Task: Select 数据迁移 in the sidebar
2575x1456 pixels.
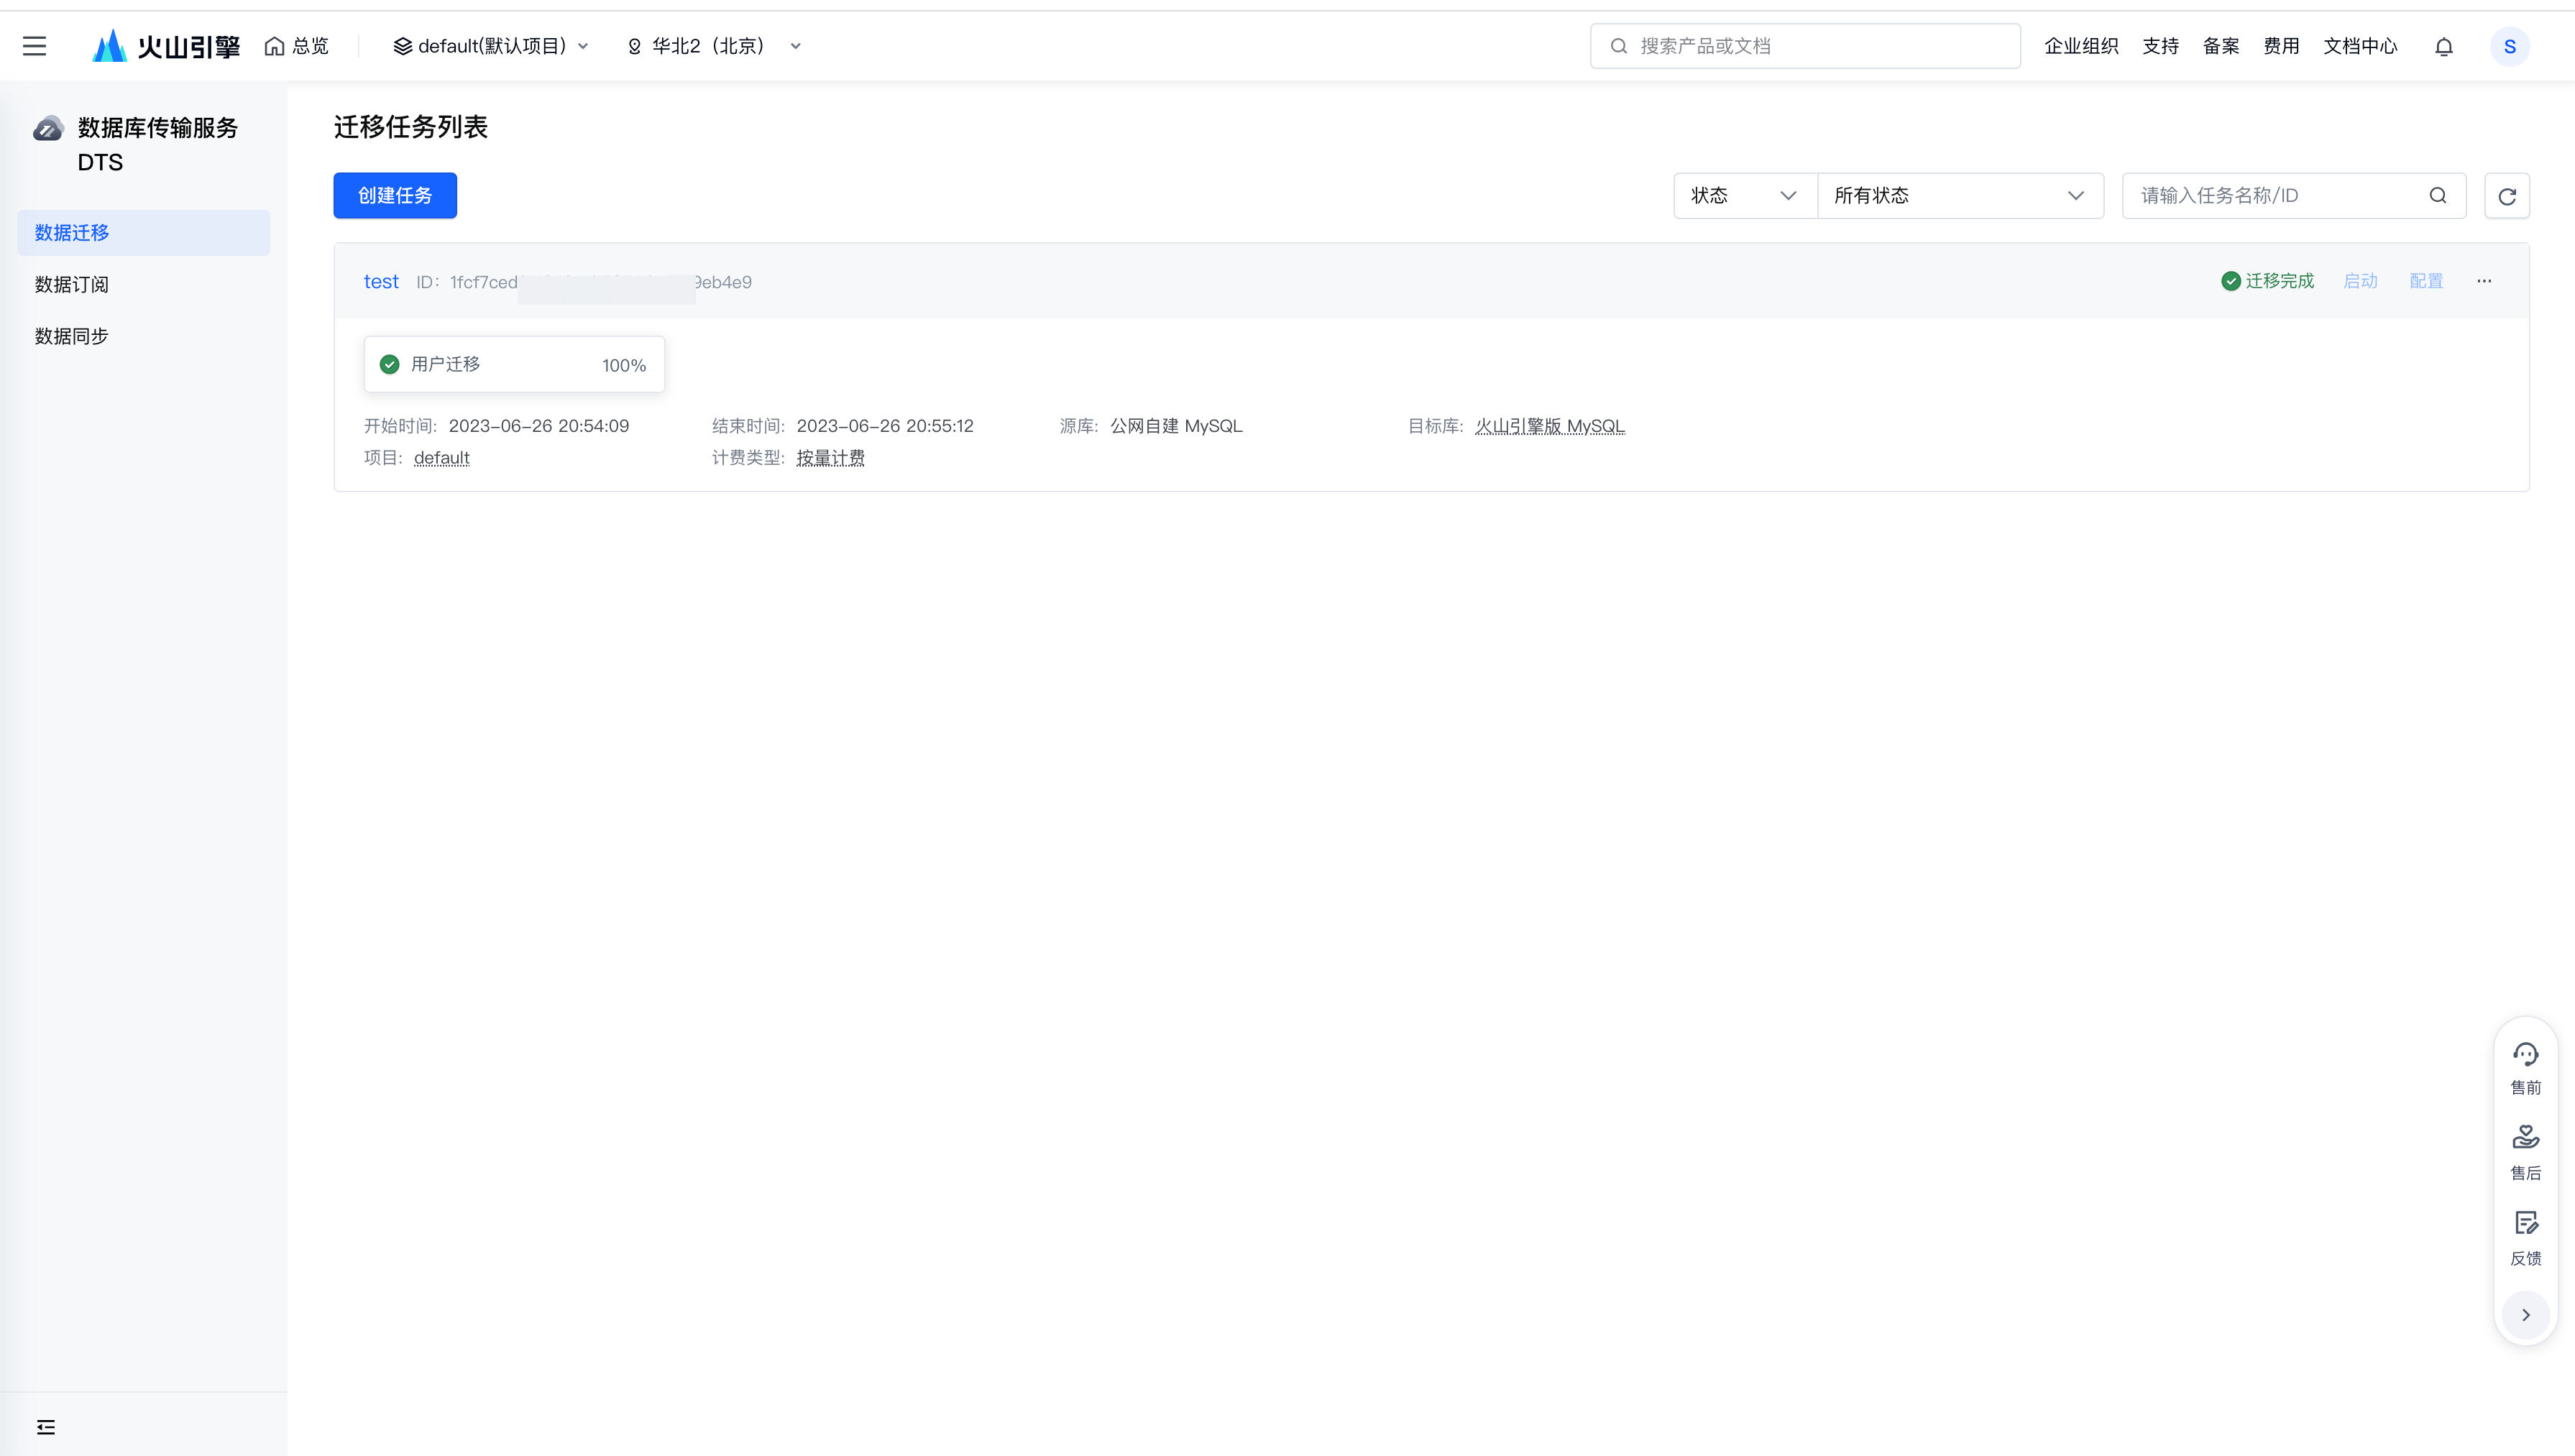Action: [144, 232]
